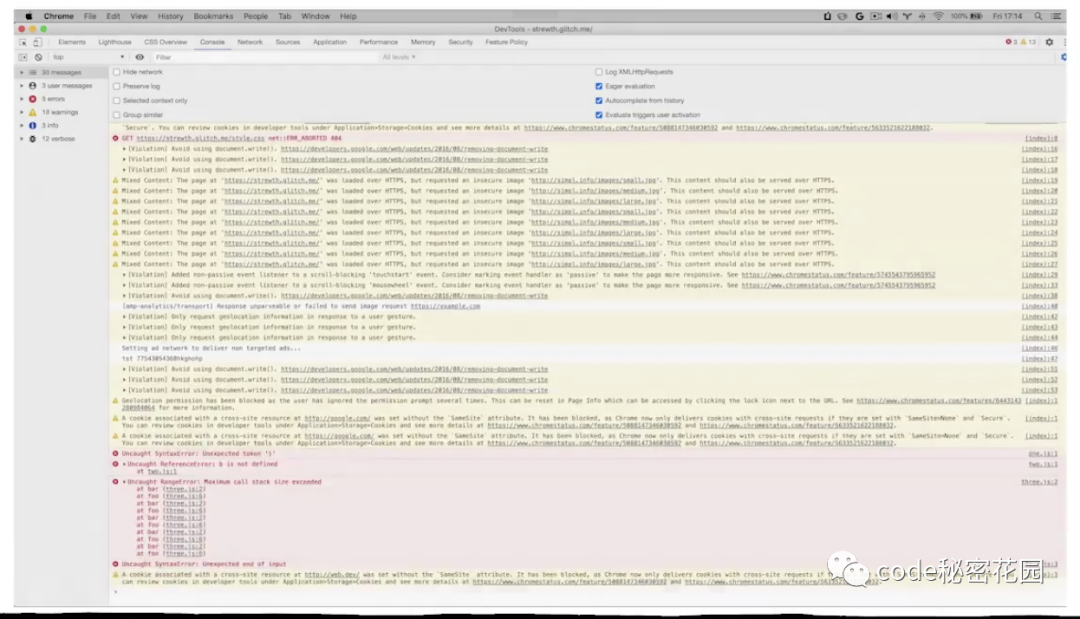Click the red error count badge
This screenshot has width=1080, height=619.
click(x=1011, y=42)
